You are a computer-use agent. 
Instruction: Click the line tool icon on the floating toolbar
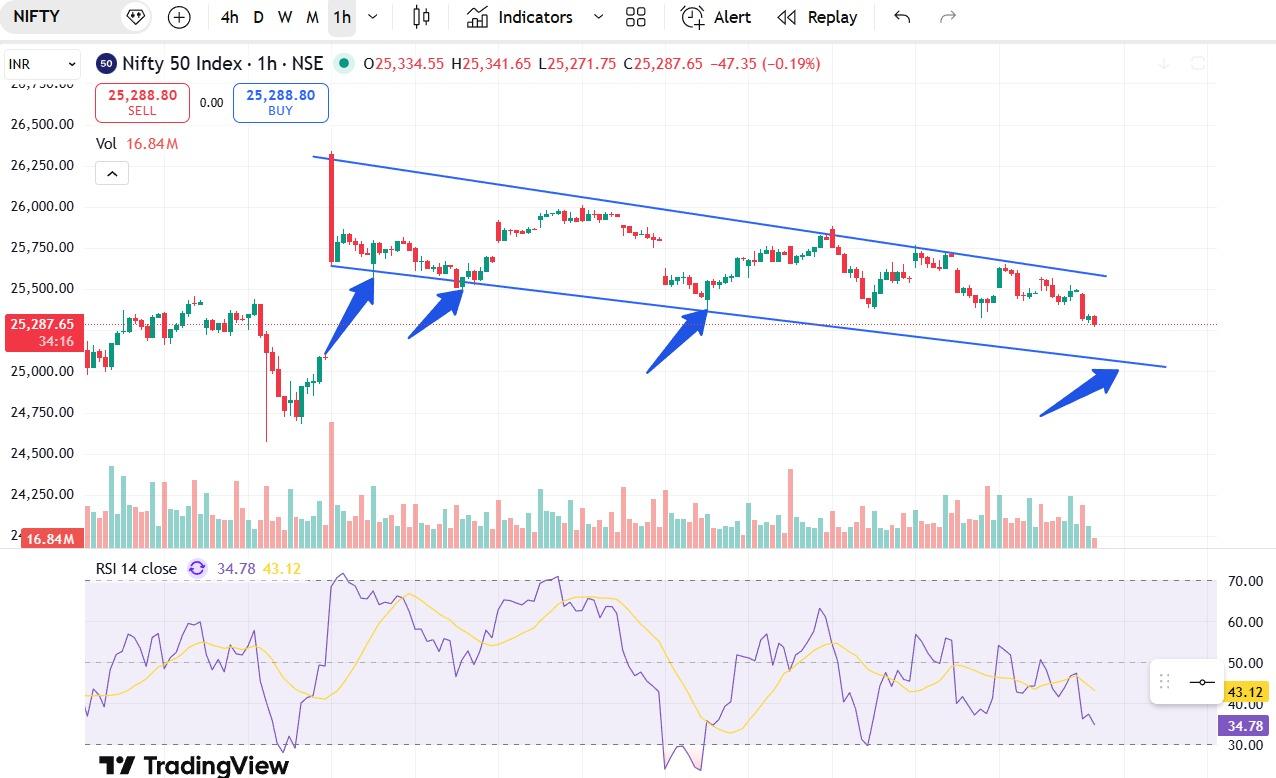(x=1202, y=682)
